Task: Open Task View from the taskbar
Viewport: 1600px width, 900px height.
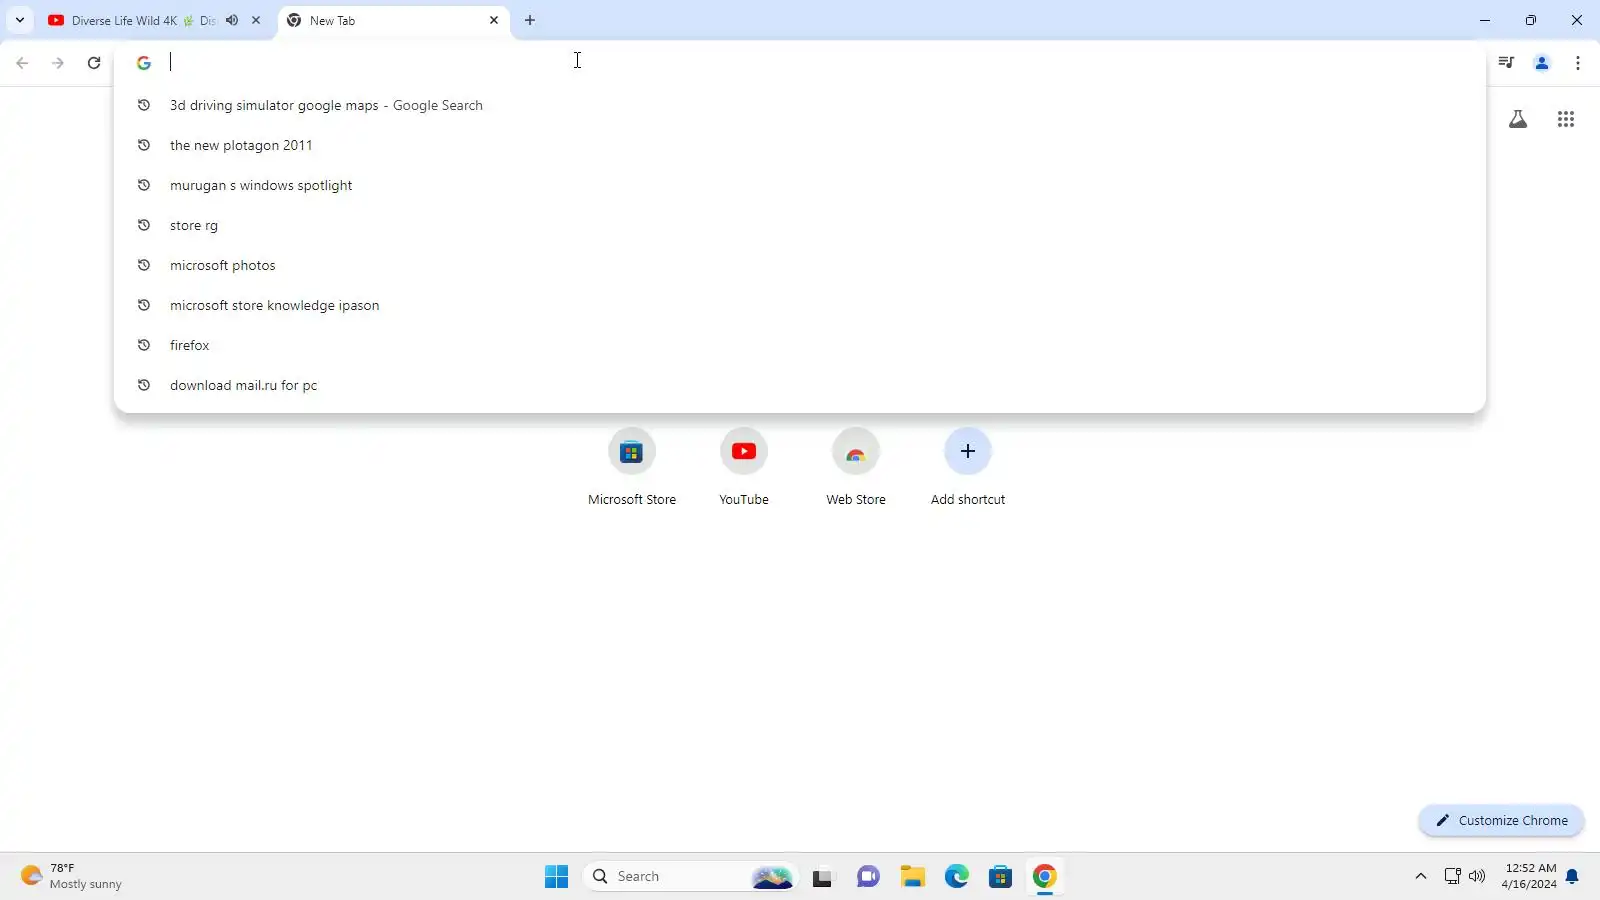Action: point(822,876)
